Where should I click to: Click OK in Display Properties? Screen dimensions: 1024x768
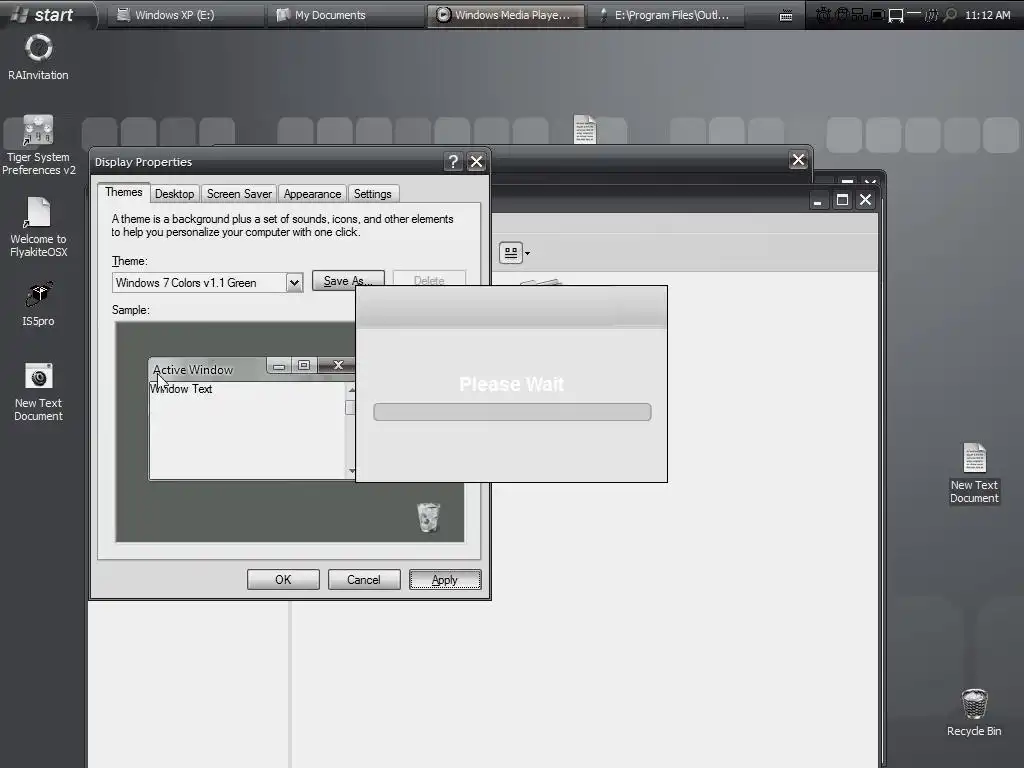click(283, 579)
